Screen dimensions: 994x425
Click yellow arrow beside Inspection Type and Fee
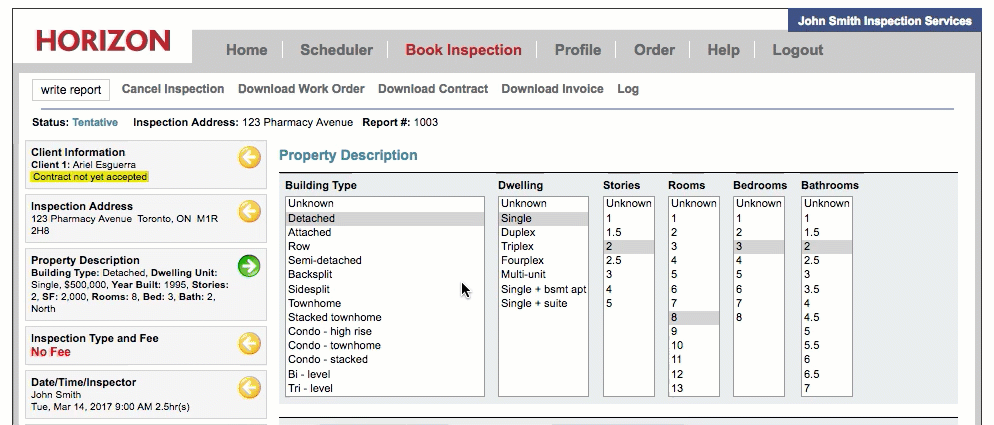[249, 343]
